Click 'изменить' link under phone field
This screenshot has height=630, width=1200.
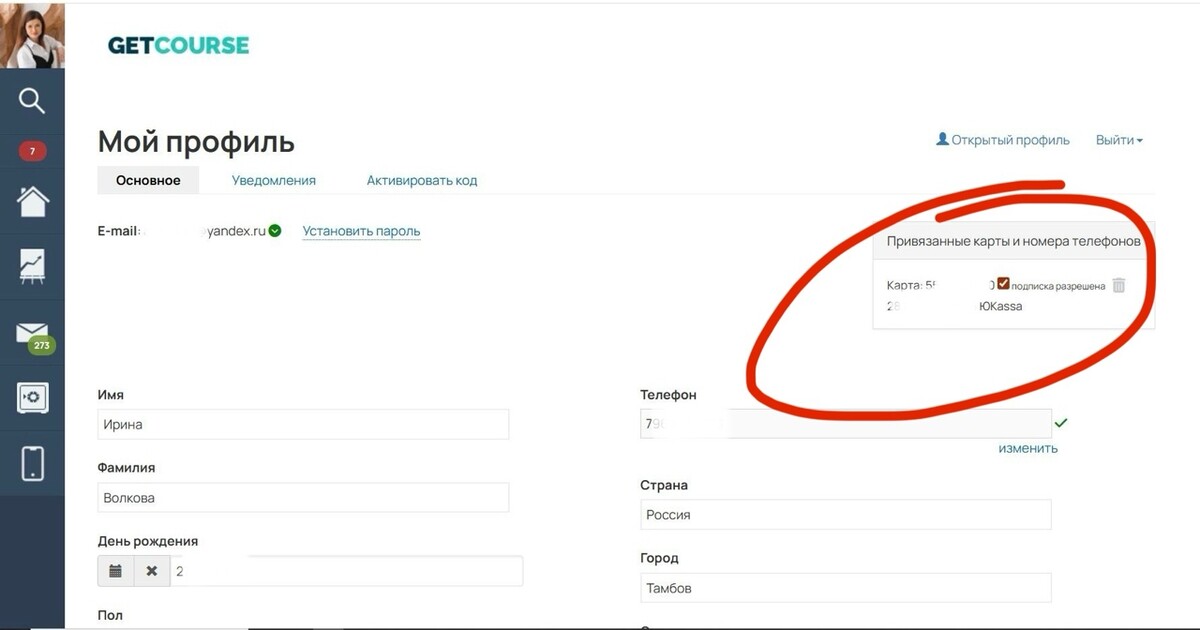[1027, 448]
